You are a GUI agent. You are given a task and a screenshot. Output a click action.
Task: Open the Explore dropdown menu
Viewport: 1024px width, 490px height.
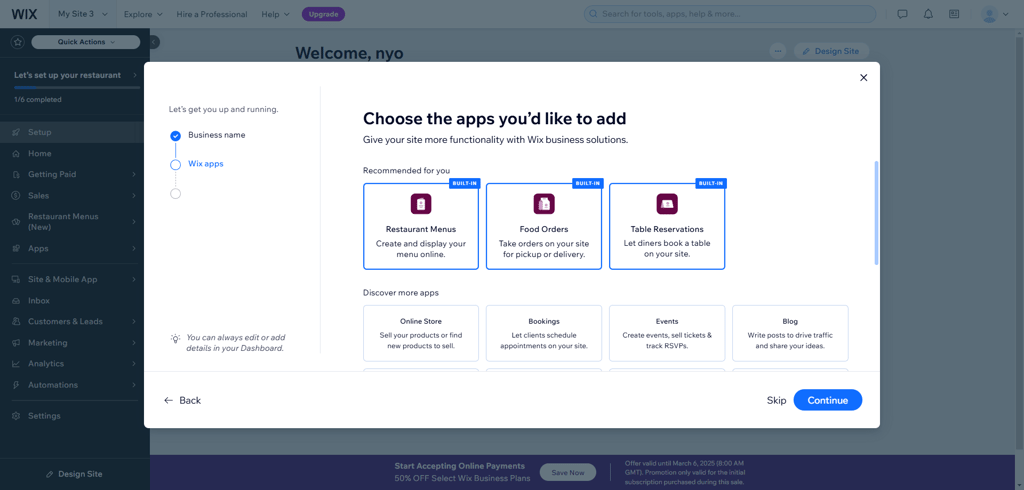coord(143,14)
